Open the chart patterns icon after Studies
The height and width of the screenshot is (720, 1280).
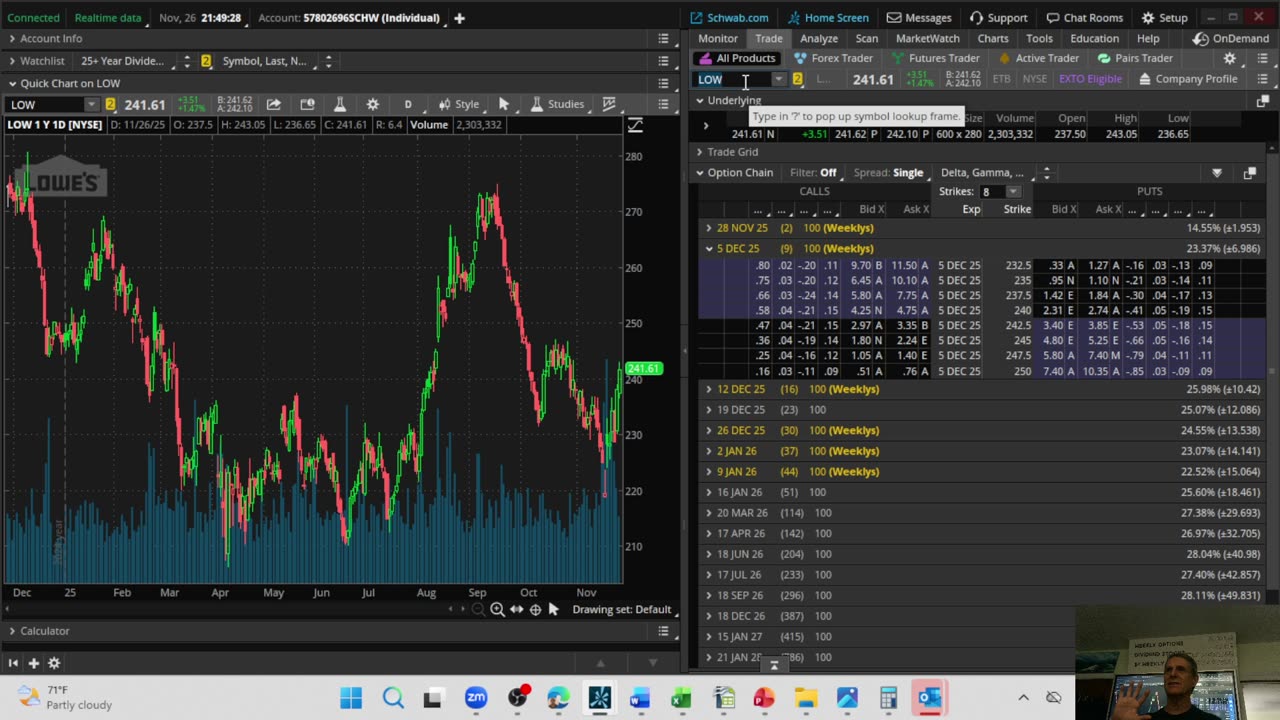pos(608,104)
